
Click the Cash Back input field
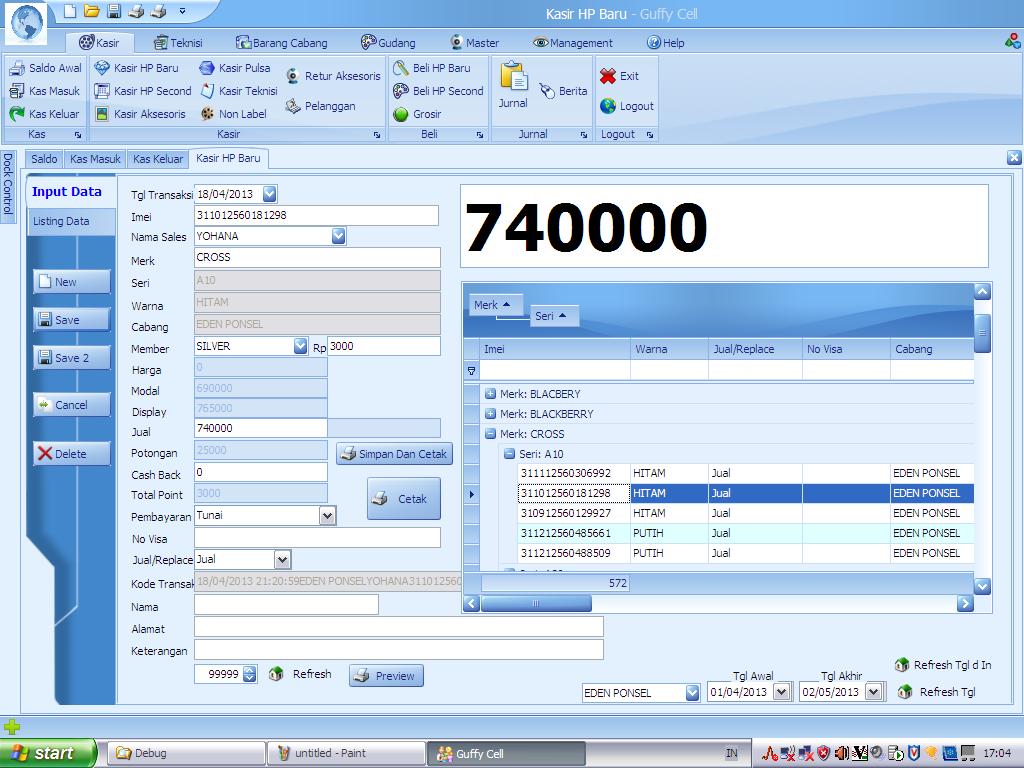pyautogui.click(x=260, y=472)
